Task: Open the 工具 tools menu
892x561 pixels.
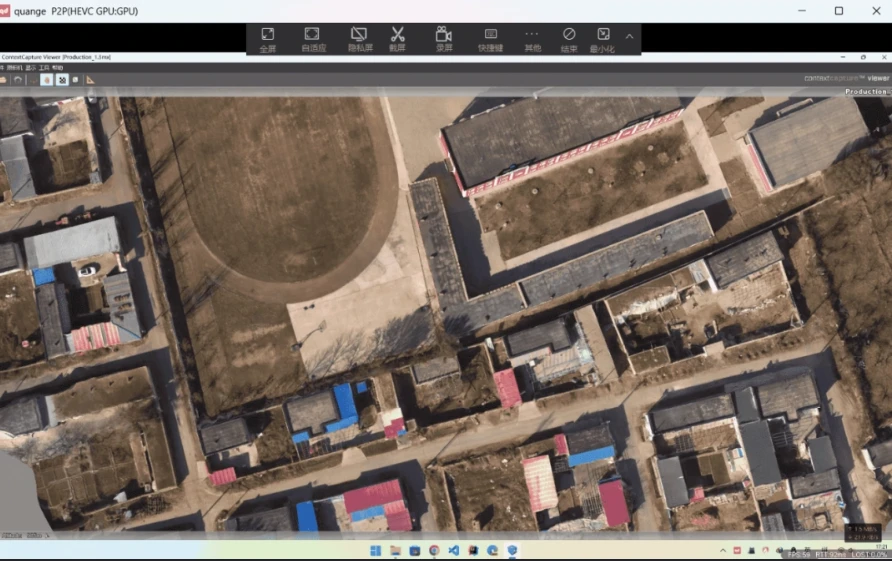Action: pyautogui.click(x=43, y=67)
